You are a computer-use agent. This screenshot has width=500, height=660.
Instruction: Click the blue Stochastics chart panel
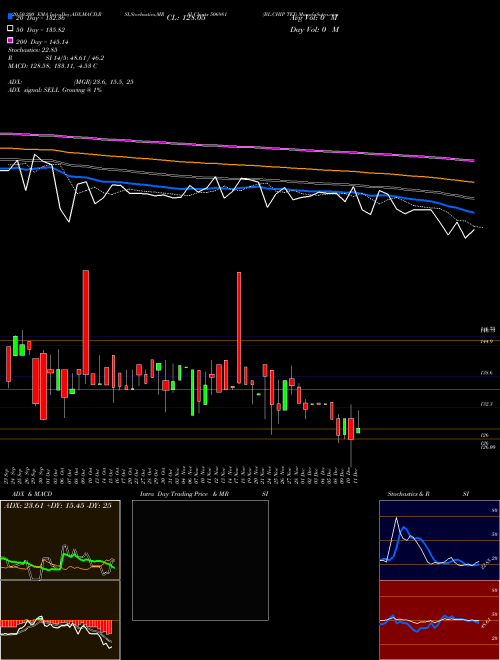click(439, 540)
